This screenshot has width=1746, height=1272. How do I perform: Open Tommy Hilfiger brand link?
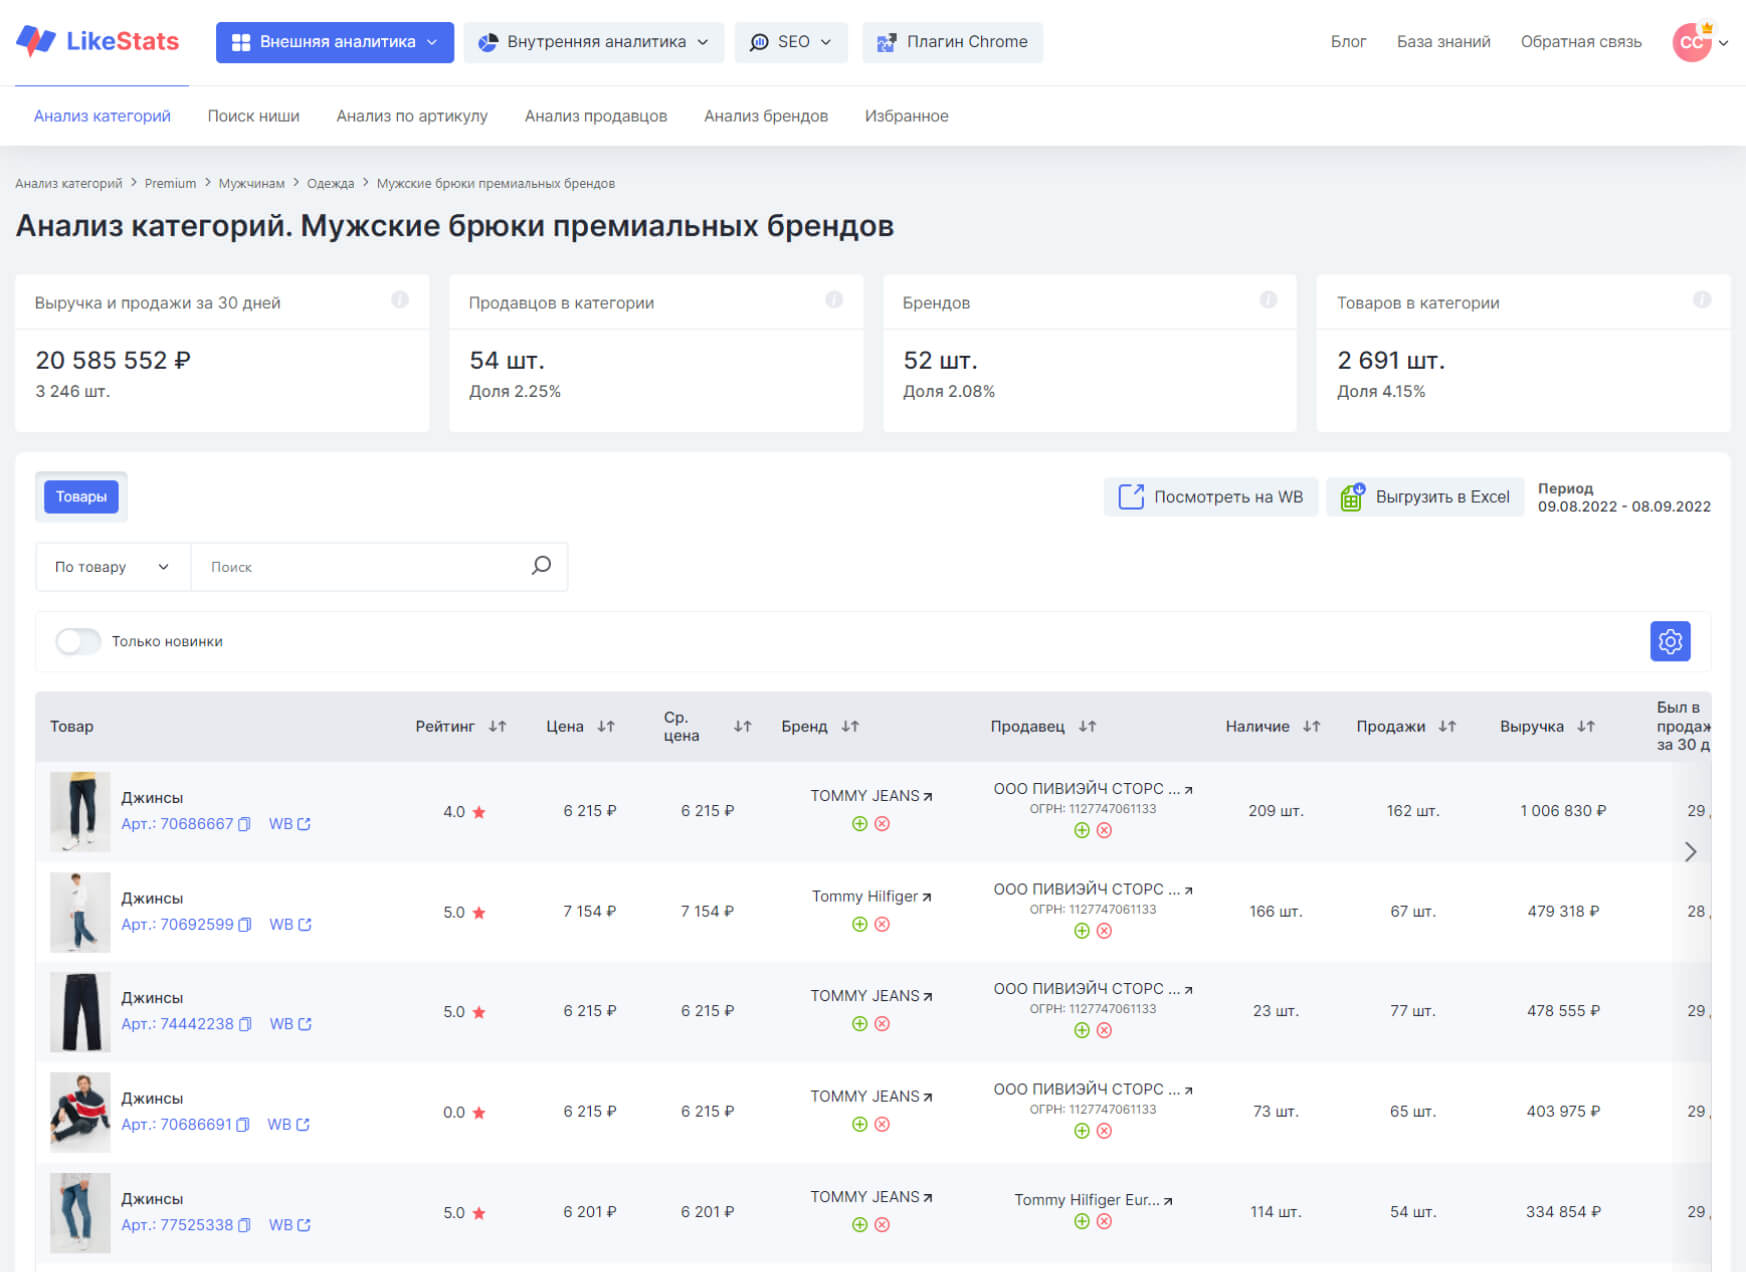click(x=871, y=896)
